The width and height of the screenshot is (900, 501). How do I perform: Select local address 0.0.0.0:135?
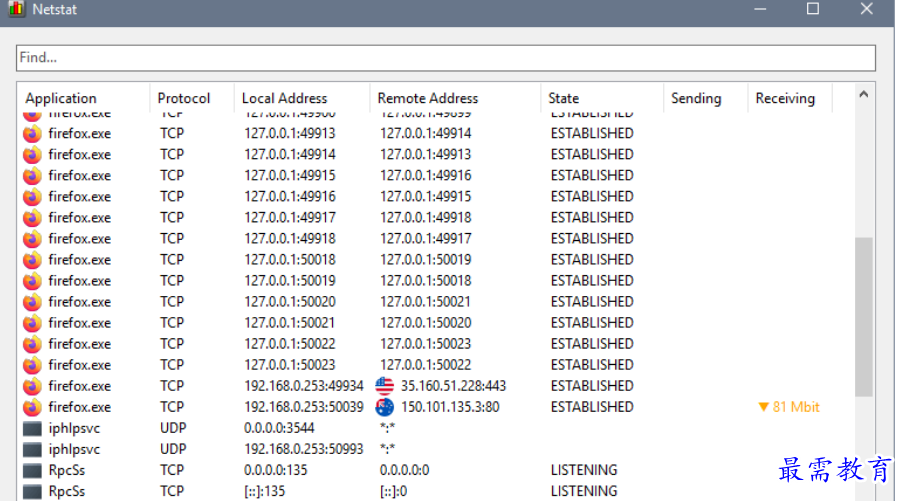(276, 470)
